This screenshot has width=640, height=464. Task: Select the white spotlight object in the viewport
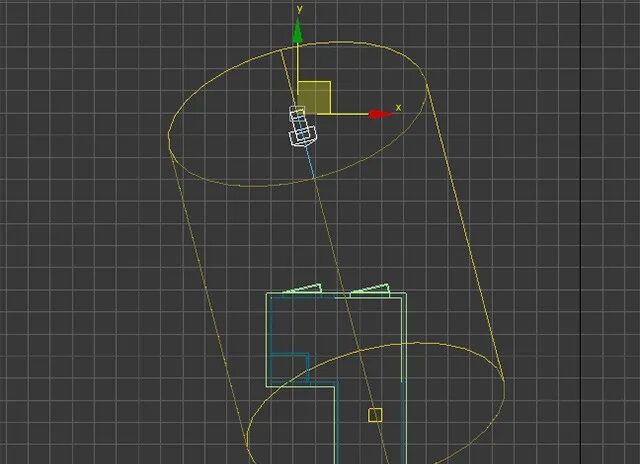[302, 127]
